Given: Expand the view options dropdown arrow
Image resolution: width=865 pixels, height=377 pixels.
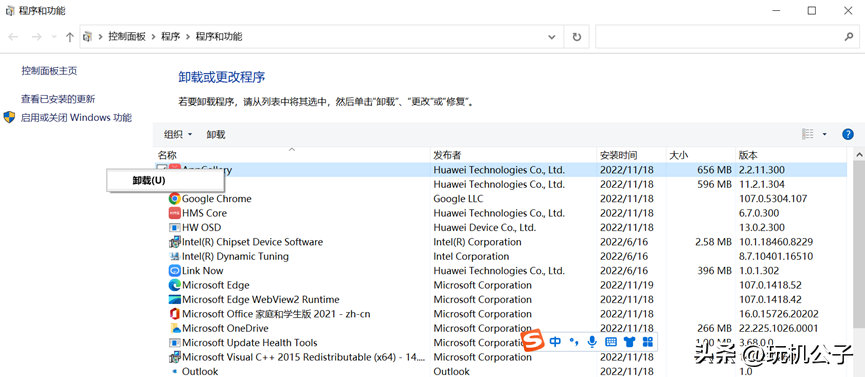Looking at the screenshot, I should click(825, 134).
